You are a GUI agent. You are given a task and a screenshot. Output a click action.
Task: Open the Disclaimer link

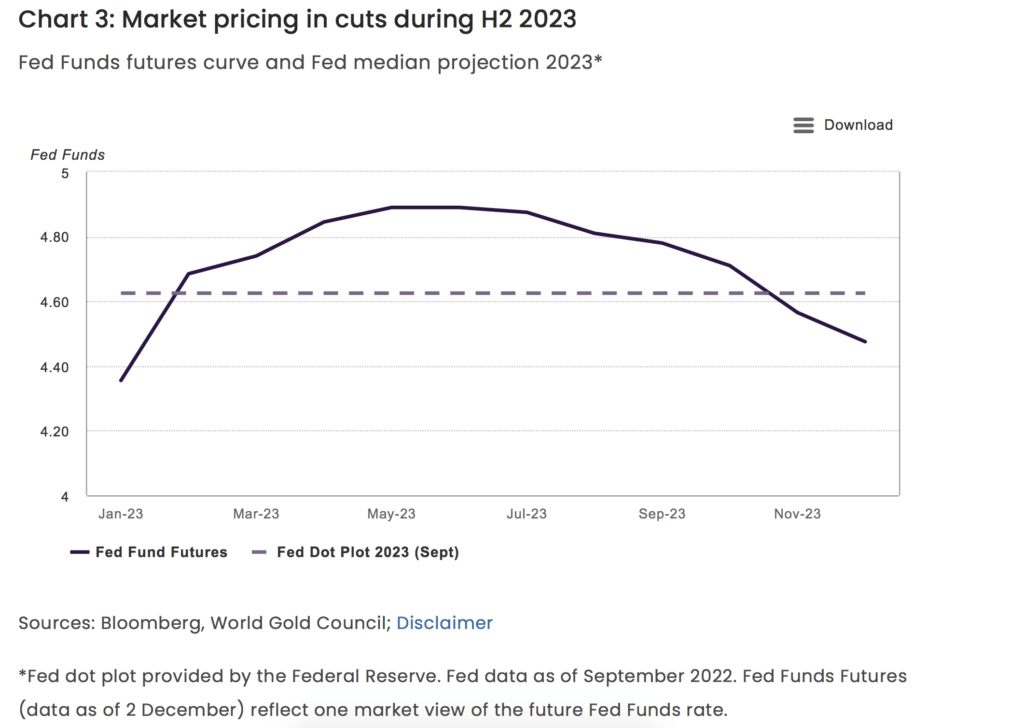click(x=444, y=623)
